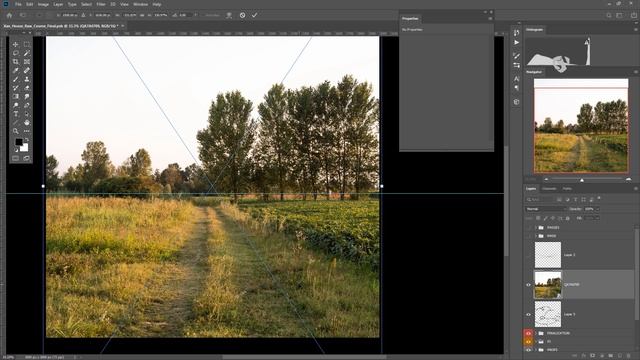Create a new layer via Layers footer

(620, 356)
